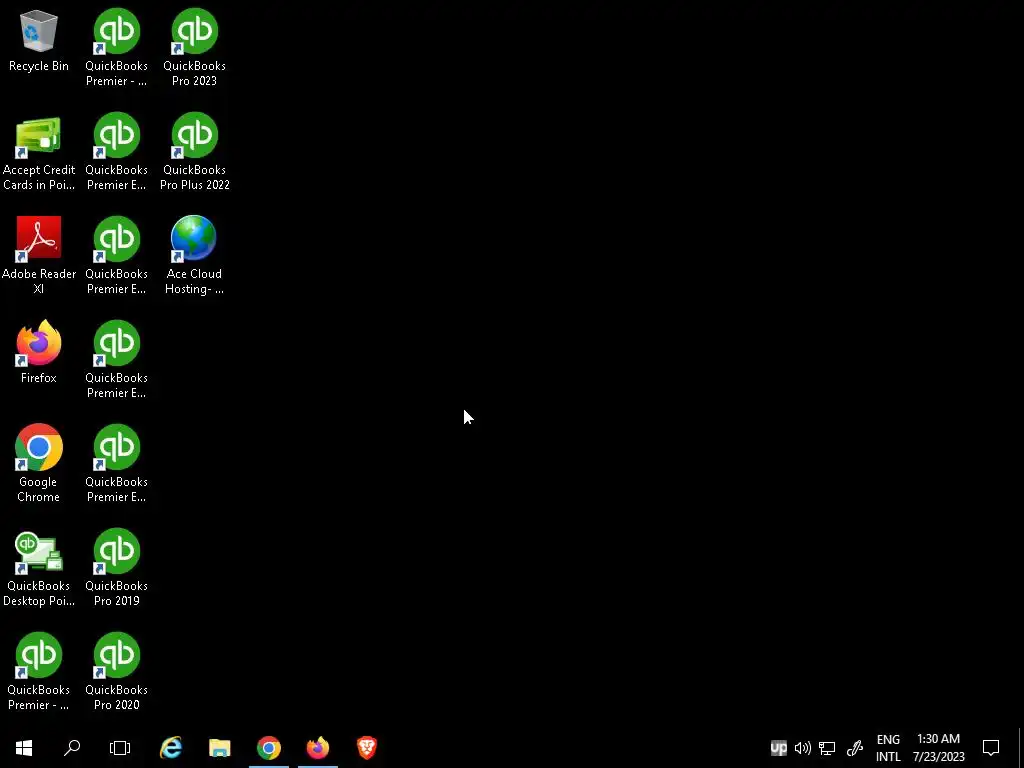The height and width of the screenshot is (768, 1024).
Task: Select the Adobe Reader XI shortcut
Action: point(39,255)
